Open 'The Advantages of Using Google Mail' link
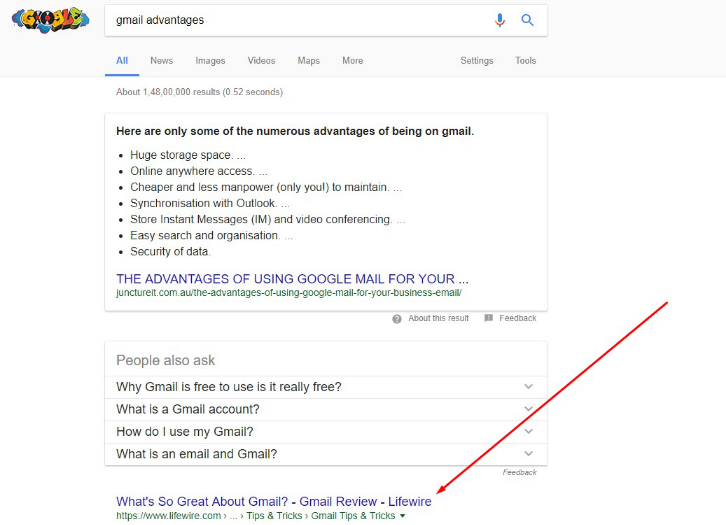726x525 pixels. coord(292,278)
